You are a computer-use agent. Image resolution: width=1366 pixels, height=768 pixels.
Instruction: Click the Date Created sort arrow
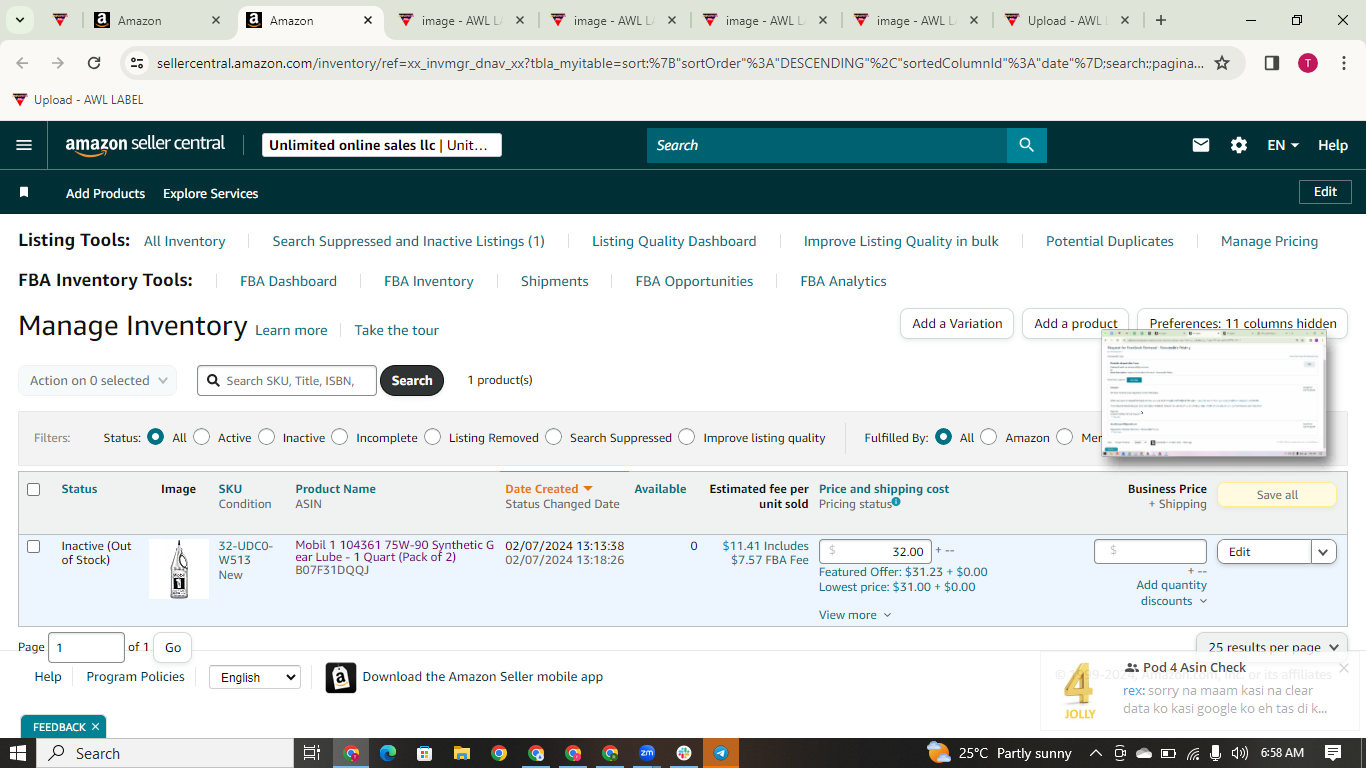588,489
